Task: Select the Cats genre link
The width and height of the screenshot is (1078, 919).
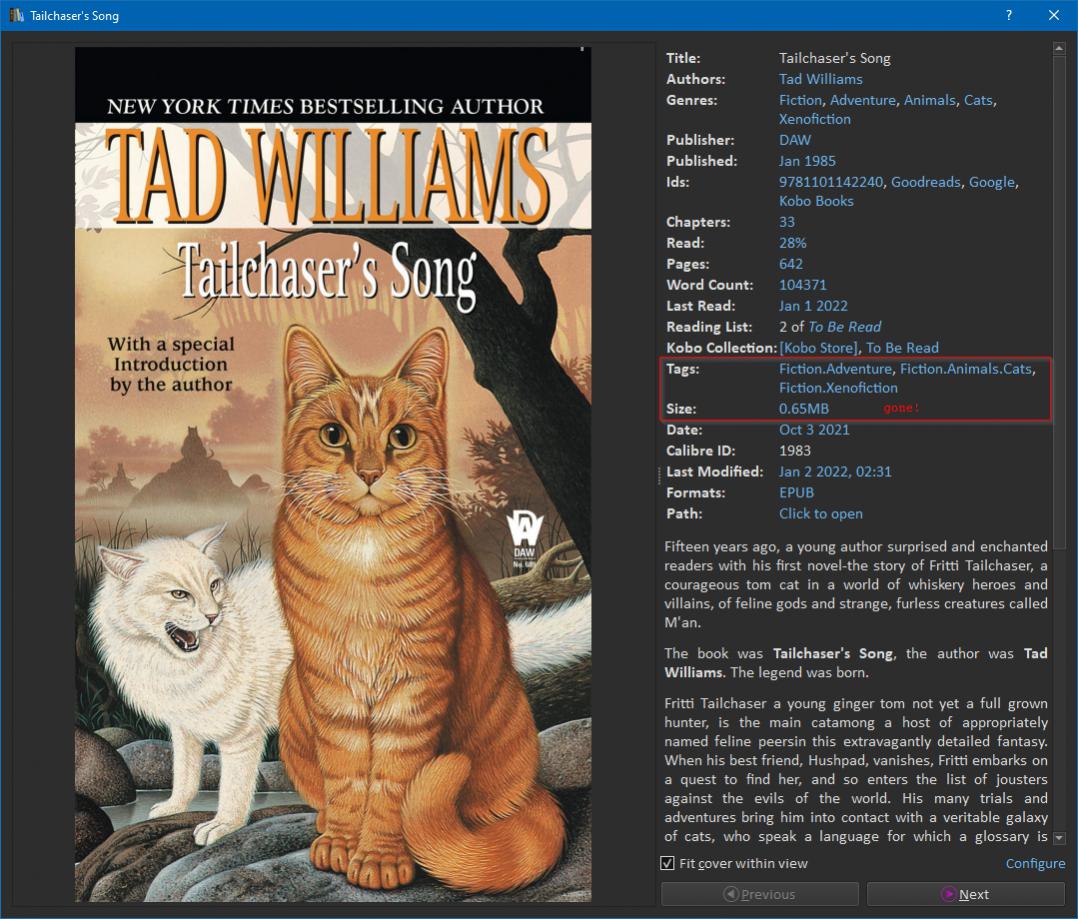Action: pos(978,100)
